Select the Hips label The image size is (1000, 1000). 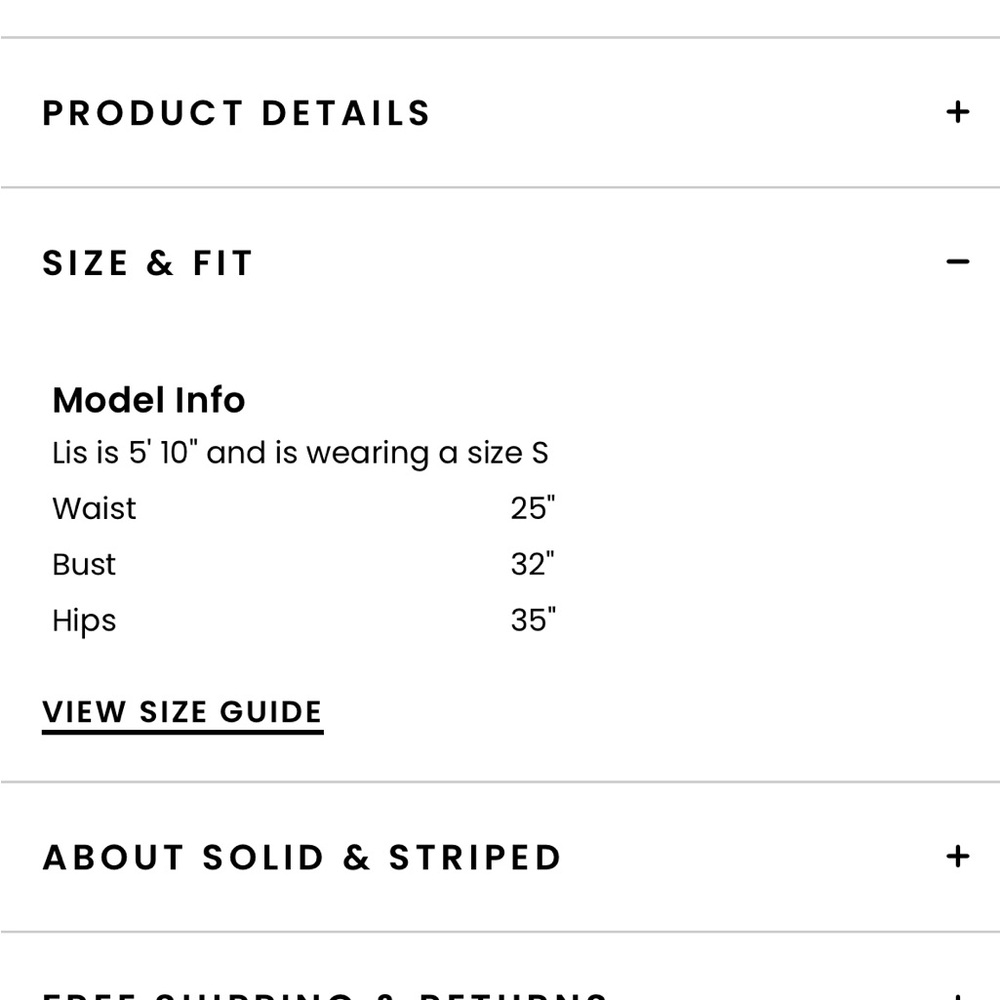[x=84, y=620]
